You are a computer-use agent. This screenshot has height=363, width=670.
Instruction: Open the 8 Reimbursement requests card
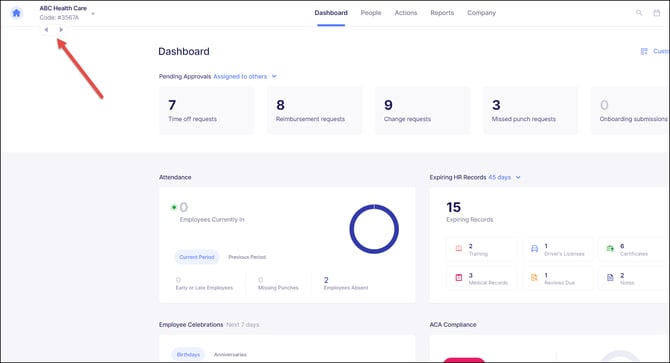point(314,111)
